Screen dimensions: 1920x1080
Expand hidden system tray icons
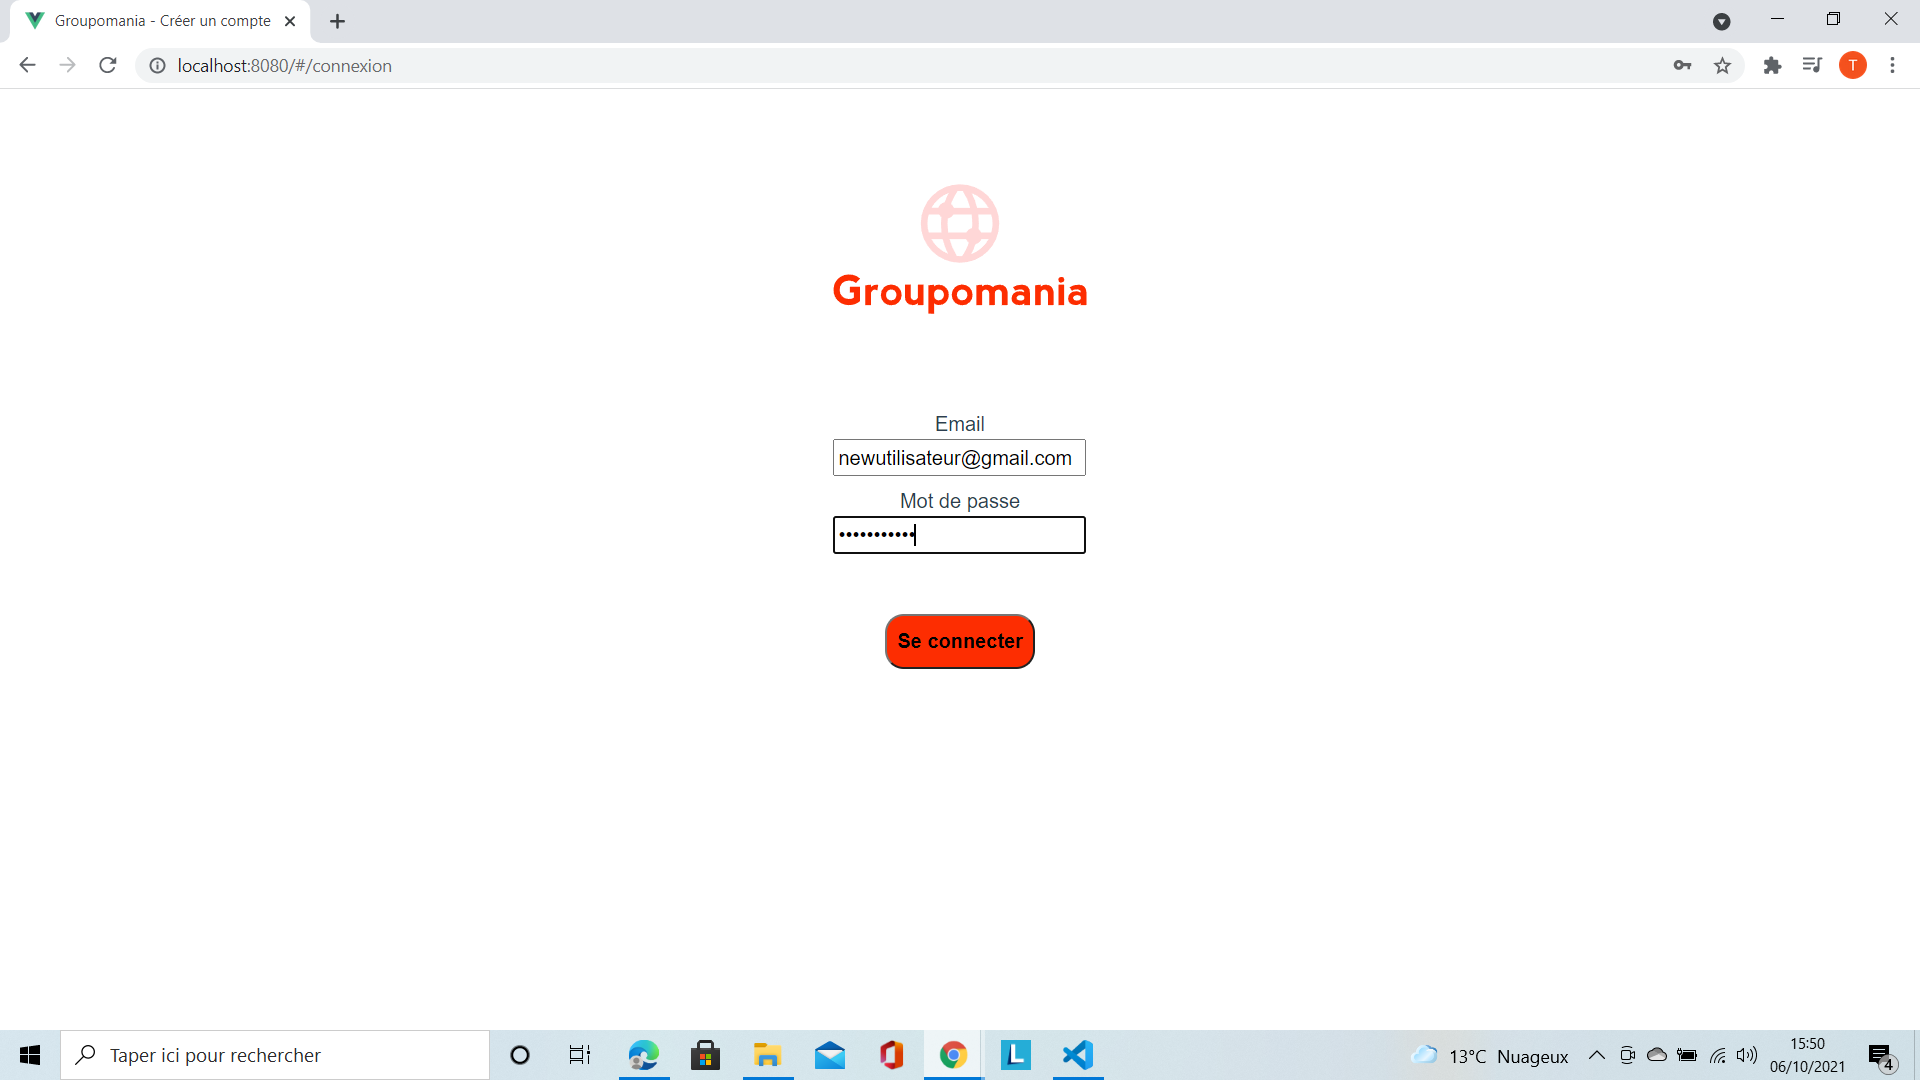(1597, 1055)
